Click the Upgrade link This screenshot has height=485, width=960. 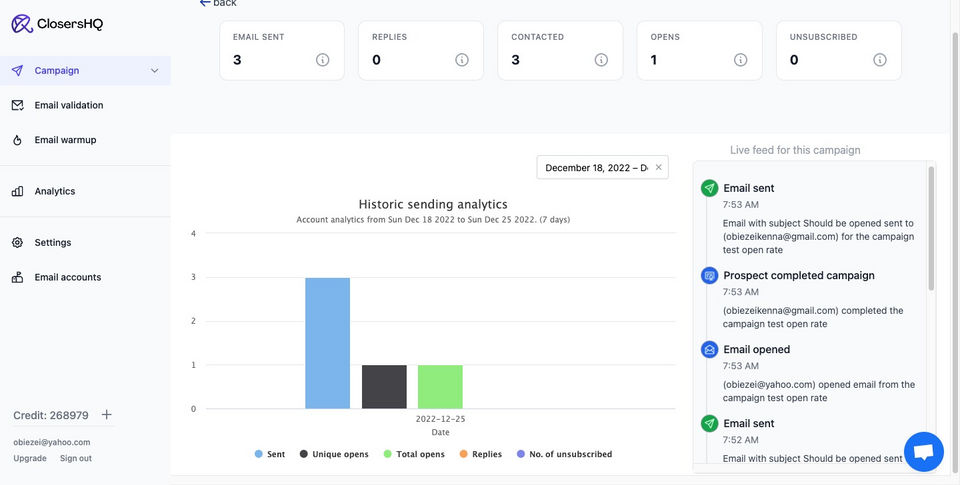(x=30, y=458)
